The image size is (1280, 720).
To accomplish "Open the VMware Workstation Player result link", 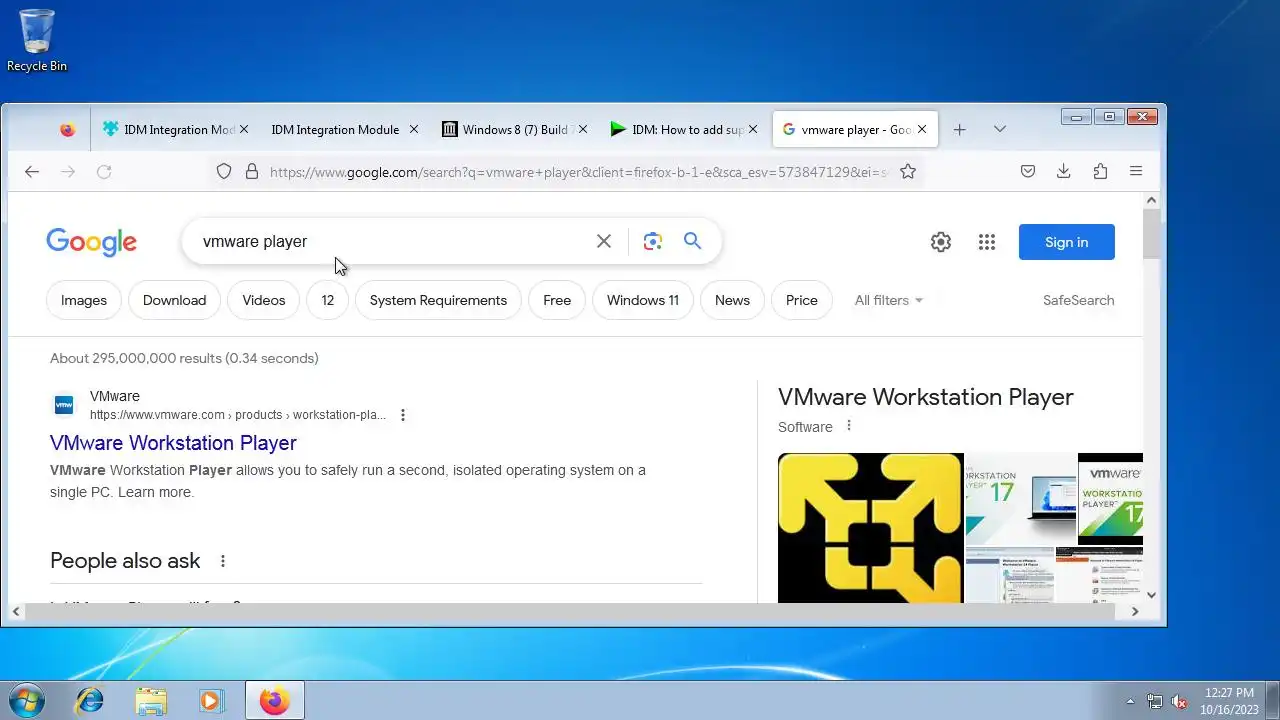I will (173, 443).
